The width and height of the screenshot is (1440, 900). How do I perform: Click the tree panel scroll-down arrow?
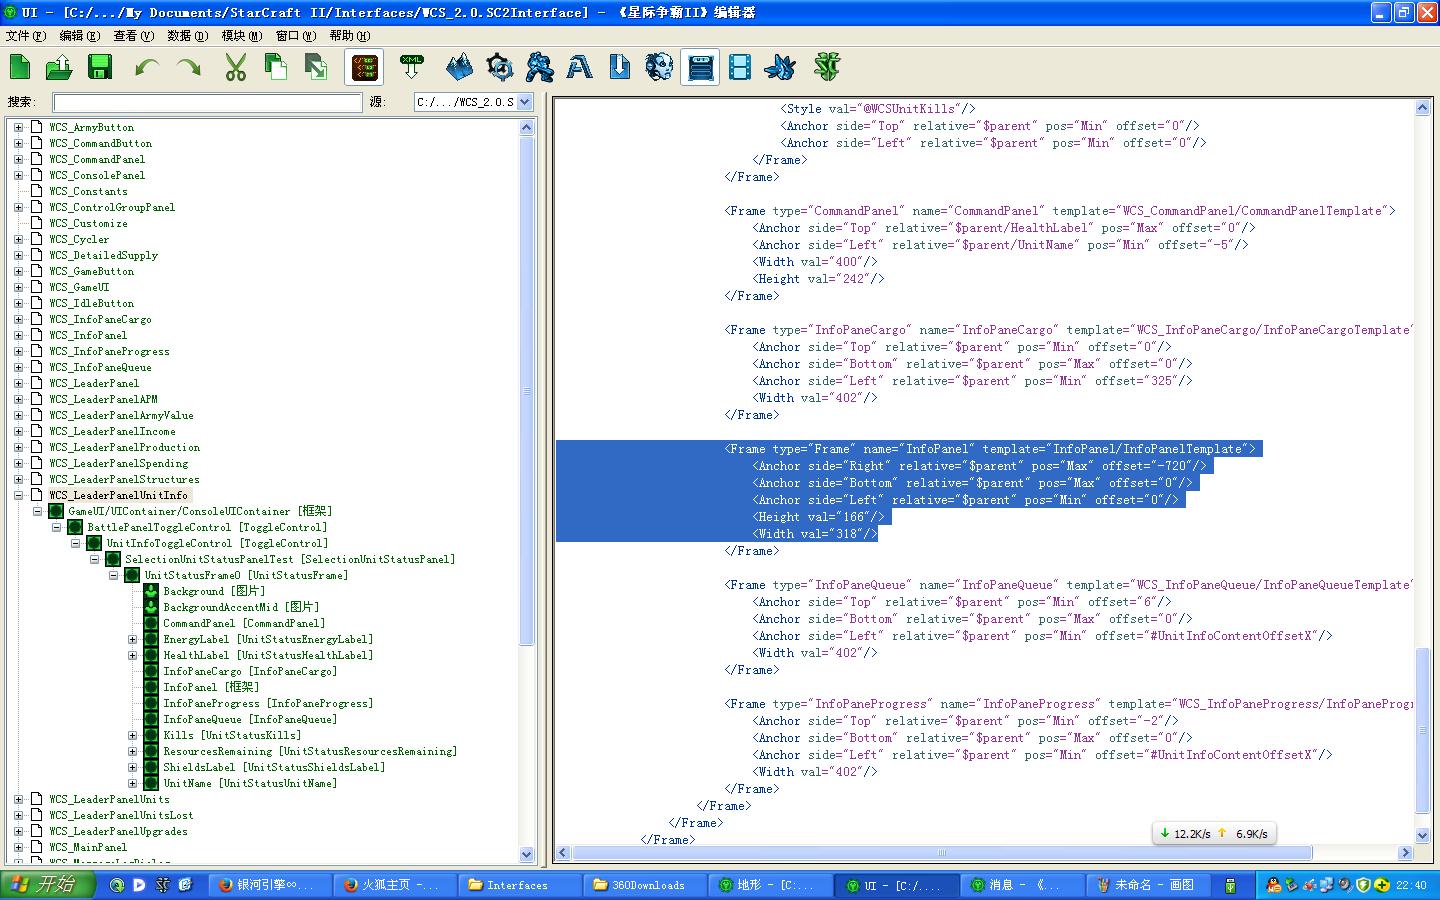pyautogui.click(x=527, y=855)
